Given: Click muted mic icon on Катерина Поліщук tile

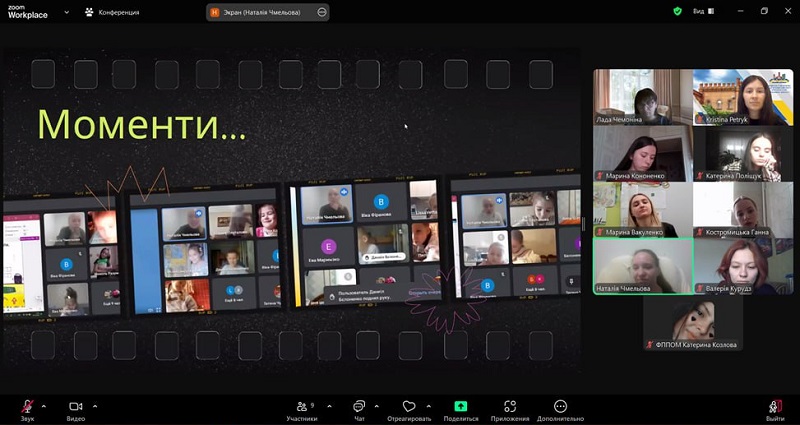Looking at the screenshot, I should tap(701, 176).
